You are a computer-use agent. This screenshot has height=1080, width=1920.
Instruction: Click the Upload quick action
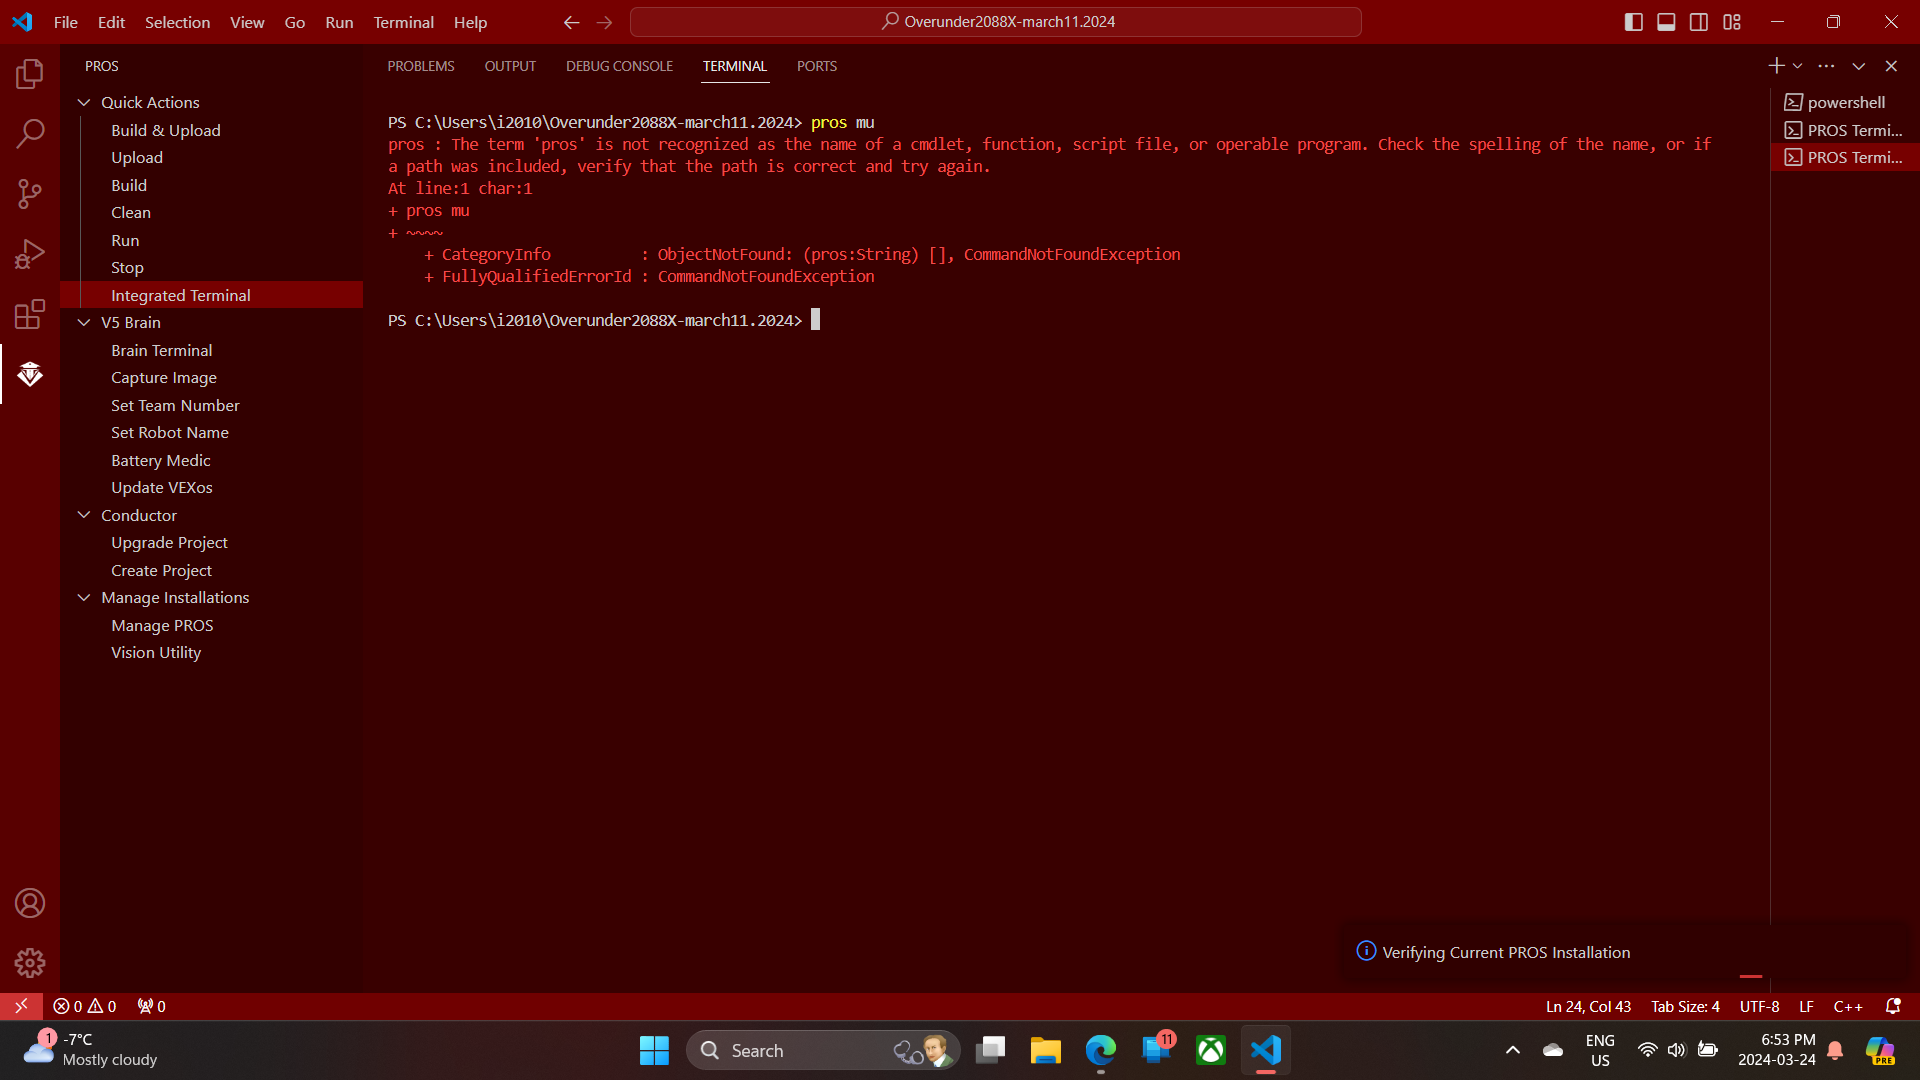pyautogui.click(x=137, y=157)
